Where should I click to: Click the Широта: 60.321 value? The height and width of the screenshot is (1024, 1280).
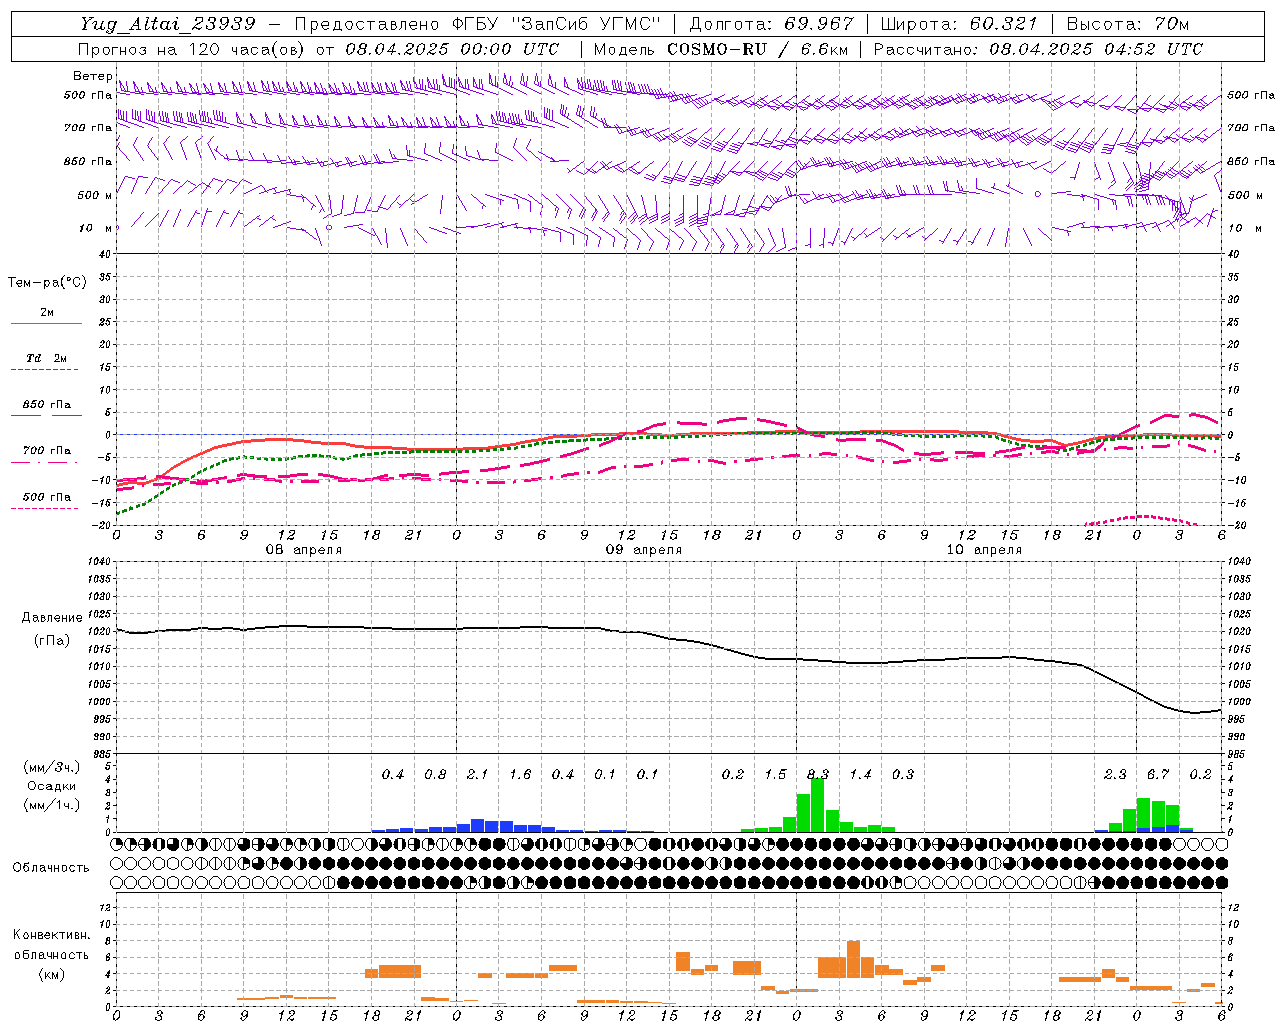[x=959, y=24]
